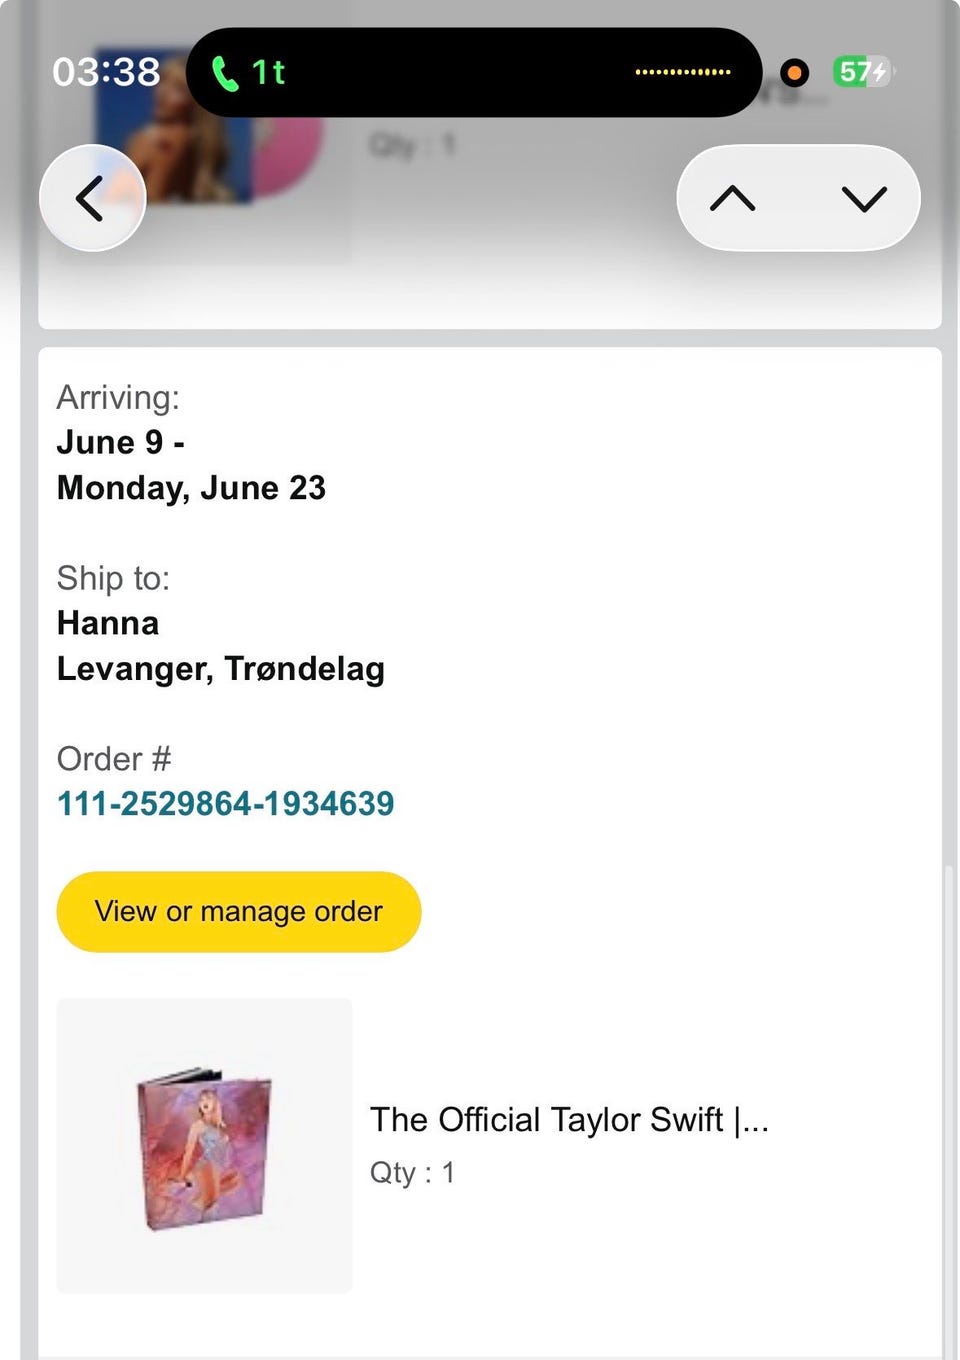Tap the green phone call icon
The image size is (960, 1360).
coord(225,73)
